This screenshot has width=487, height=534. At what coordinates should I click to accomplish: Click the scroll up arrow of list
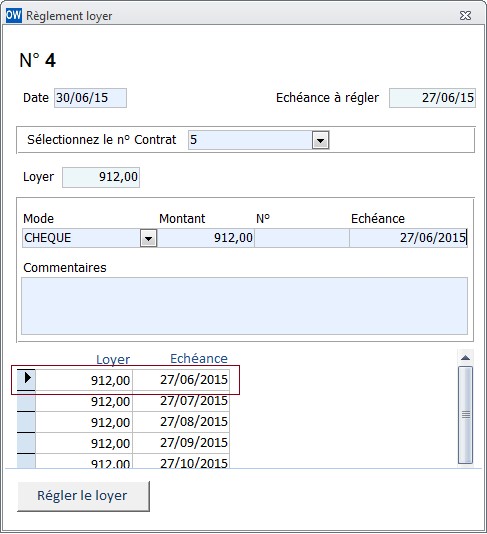coord(465,358)
